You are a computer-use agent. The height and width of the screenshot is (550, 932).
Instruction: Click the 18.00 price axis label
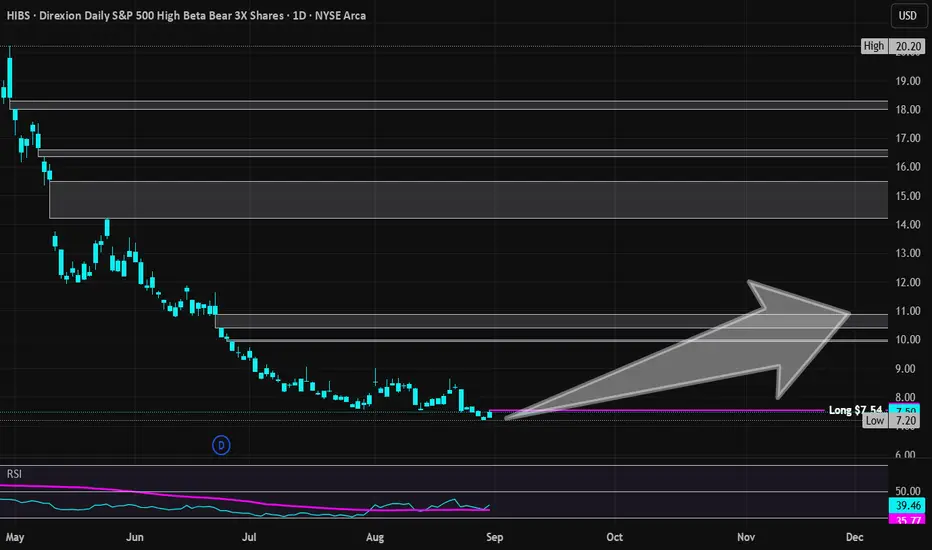908,109
